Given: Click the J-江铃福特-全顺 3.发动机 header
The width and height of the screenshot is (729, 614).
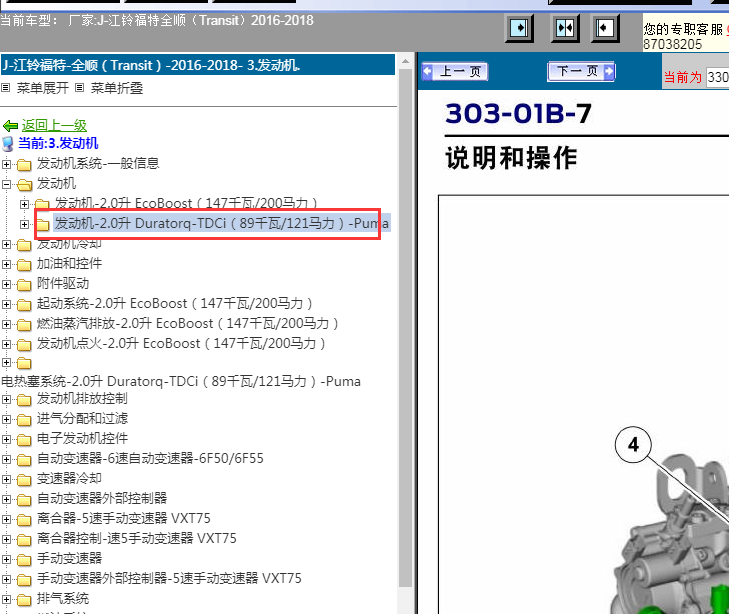Looking at the screenshot, I should tap(198, 65).
